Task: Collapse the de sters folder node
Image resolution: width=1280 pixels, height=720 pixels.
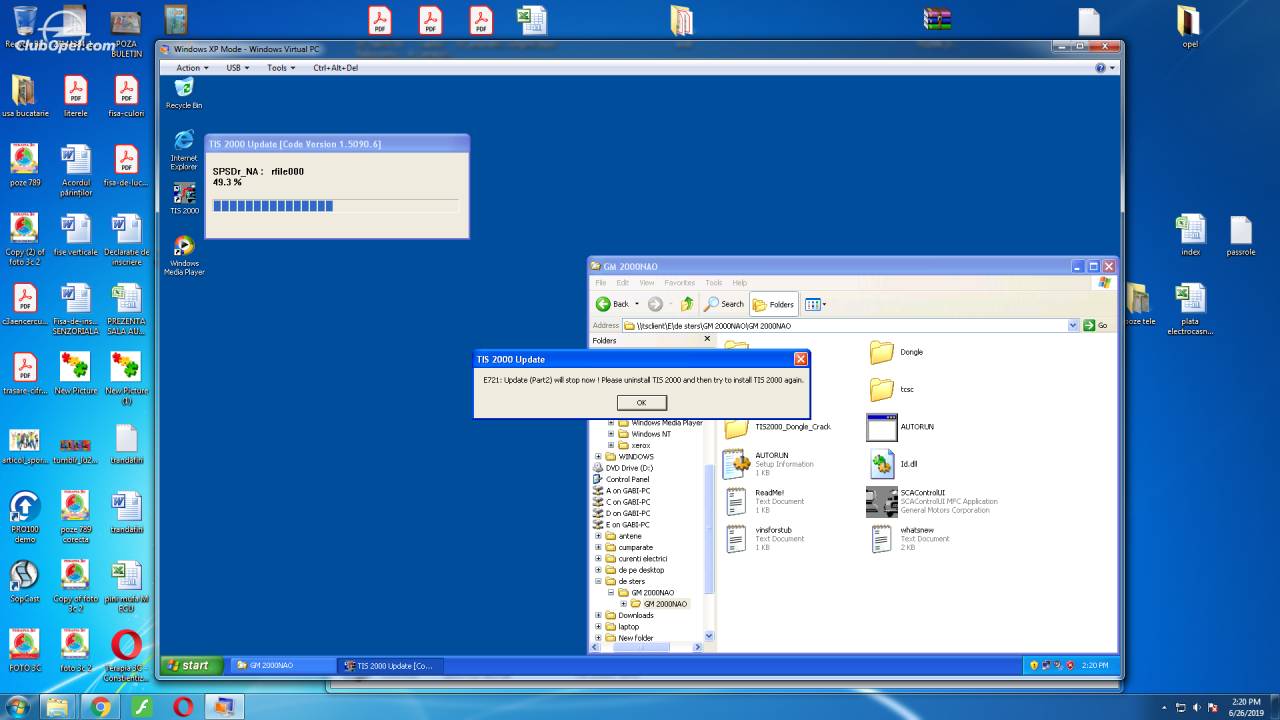Action: click(598, 581)
